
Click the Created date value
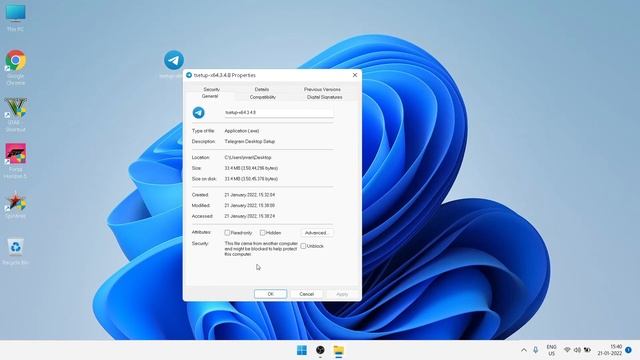point(250,195)
